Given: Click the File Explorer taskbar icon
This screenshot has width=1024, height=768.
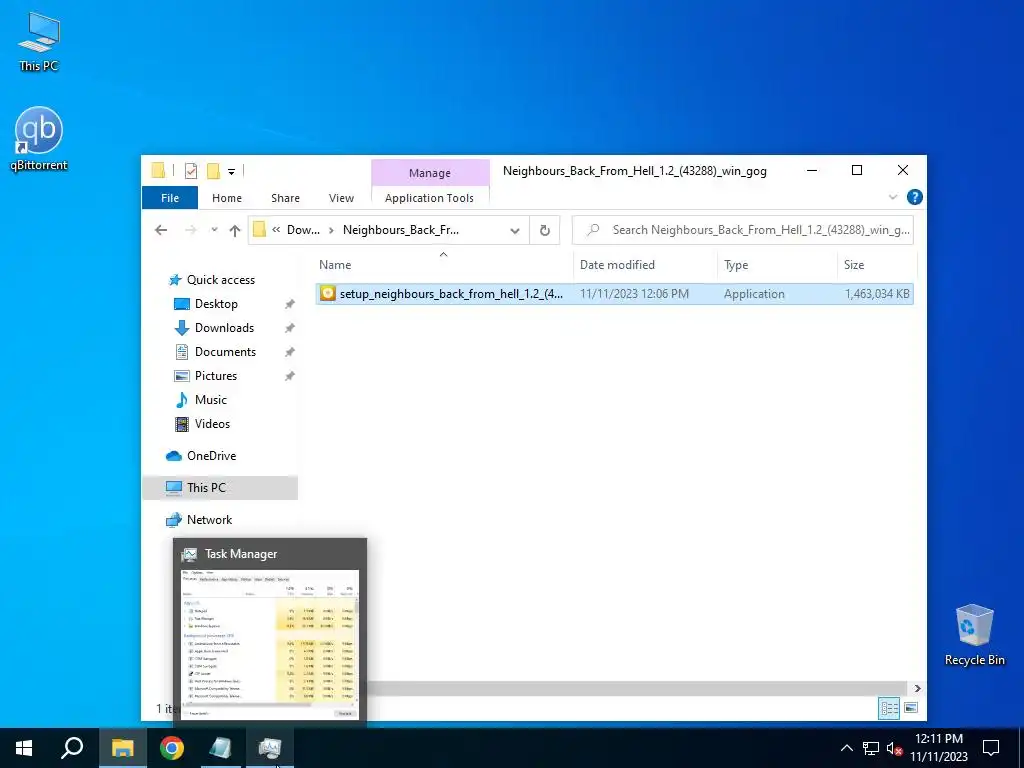Looking at the screenshot, I should click(x=123, y=748).
